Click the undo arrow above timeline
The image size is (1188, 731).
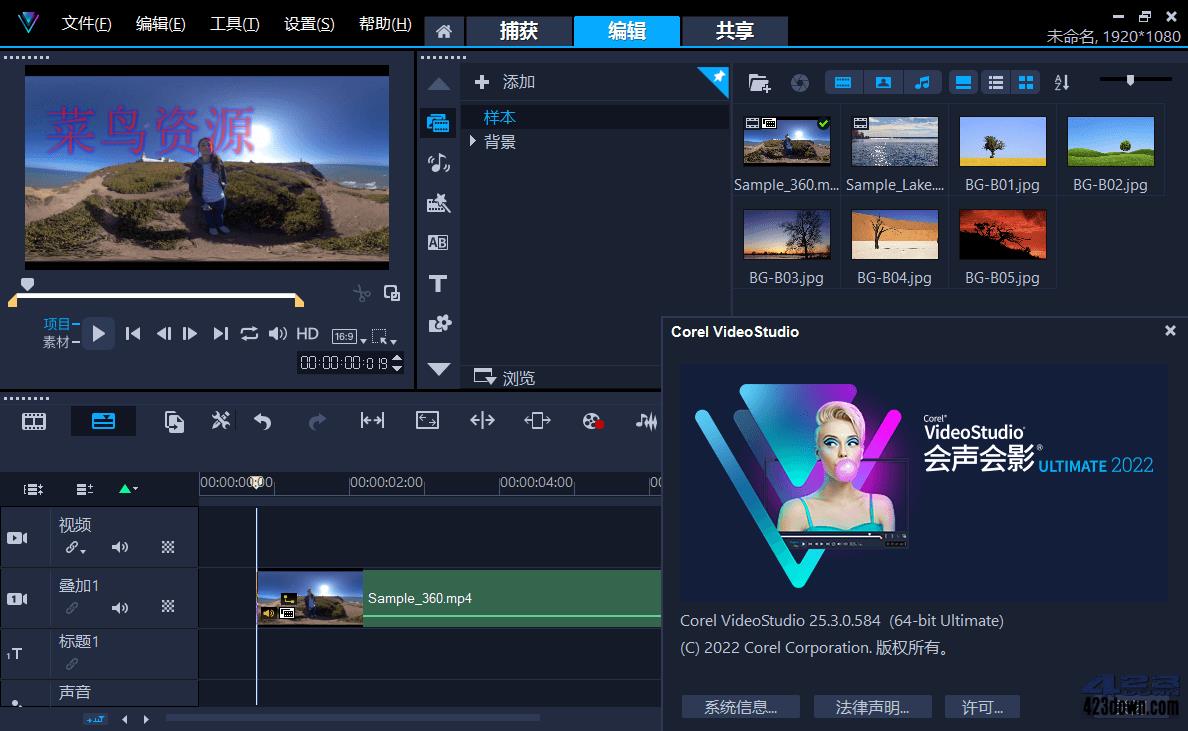click(x=263, y=420)
